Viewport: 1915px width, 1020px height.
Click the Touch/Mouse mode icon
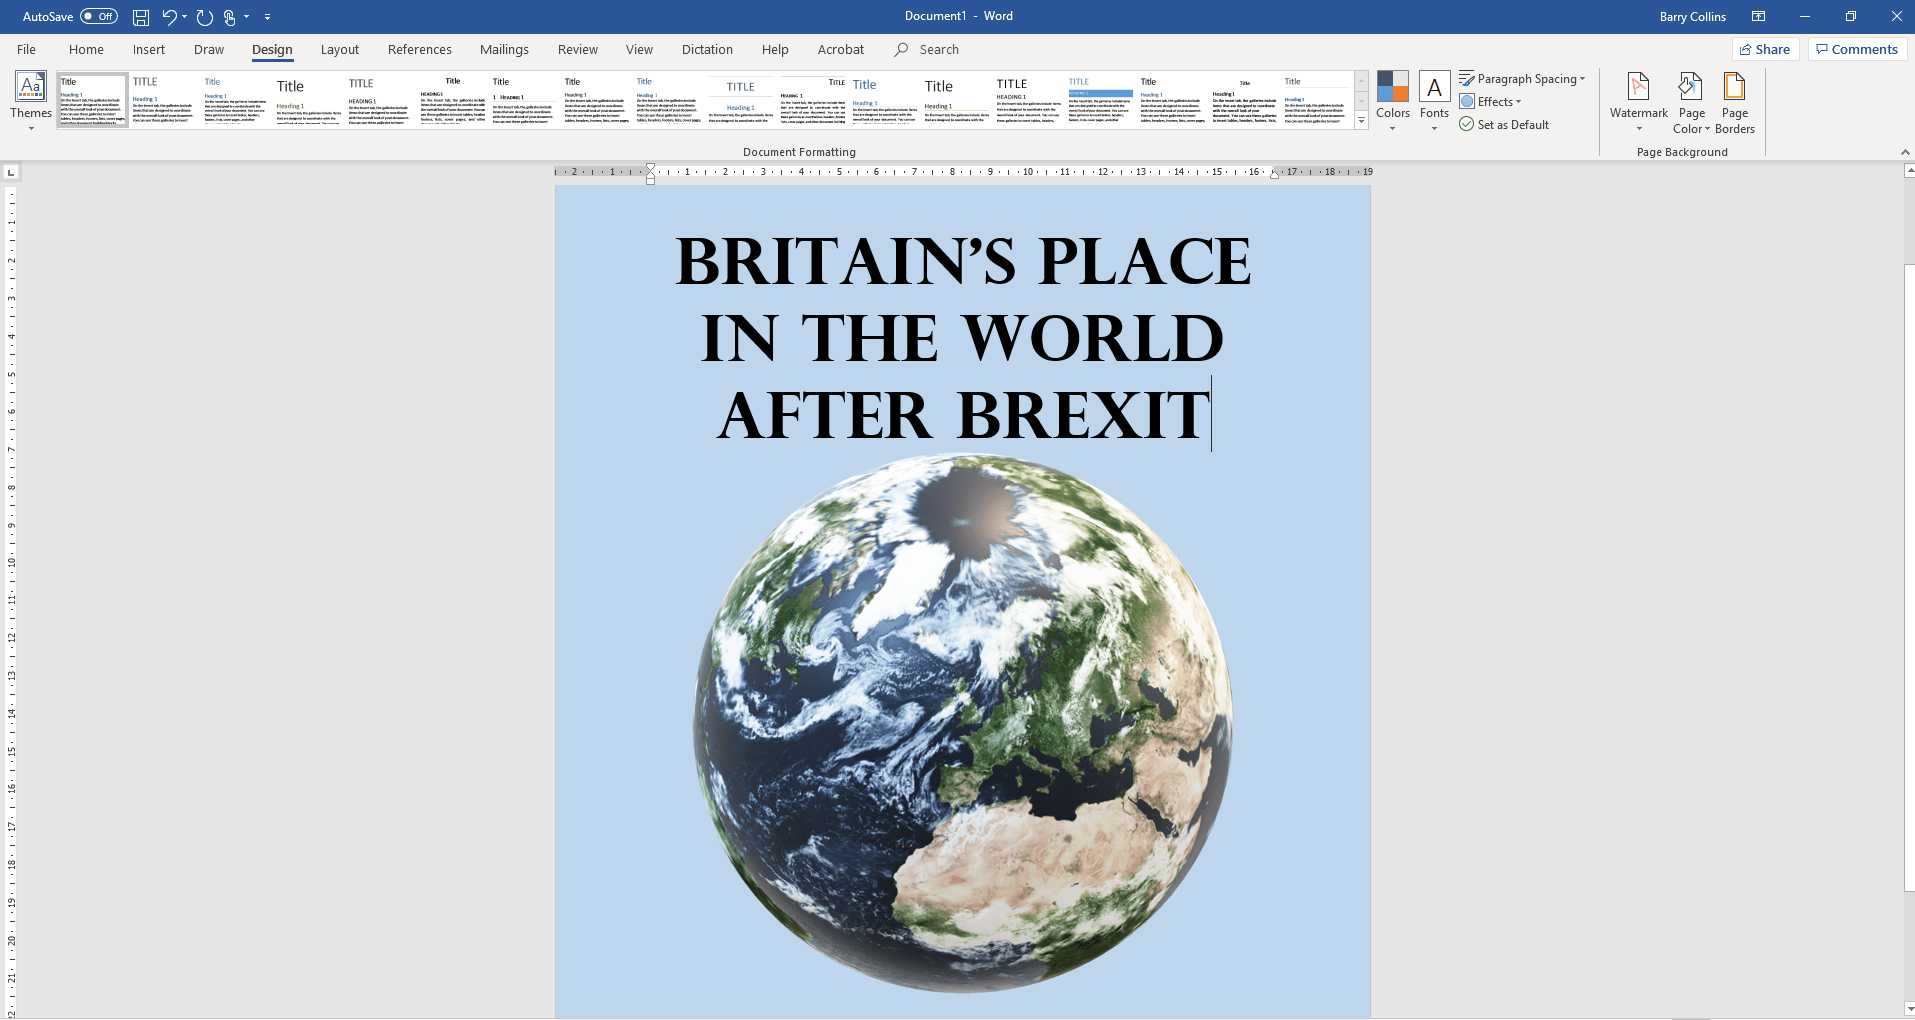click(230, 17)
